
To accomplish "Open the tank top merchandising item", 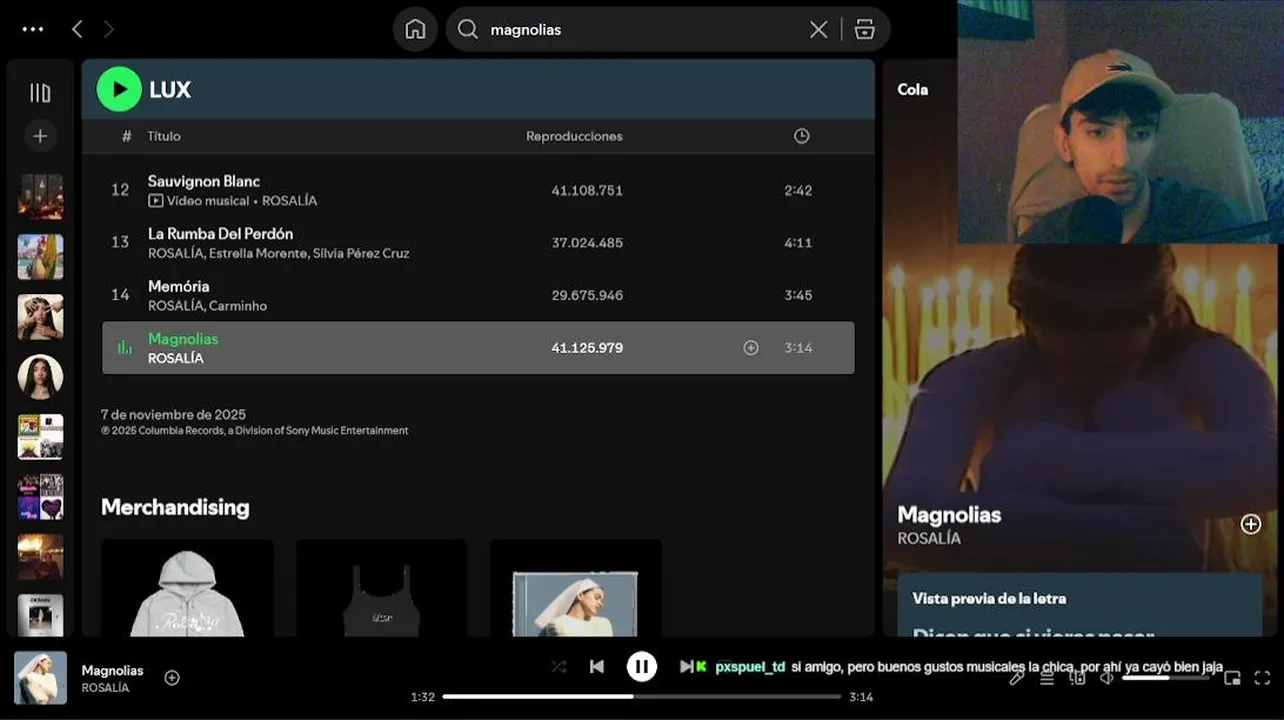I will [381, 588].
